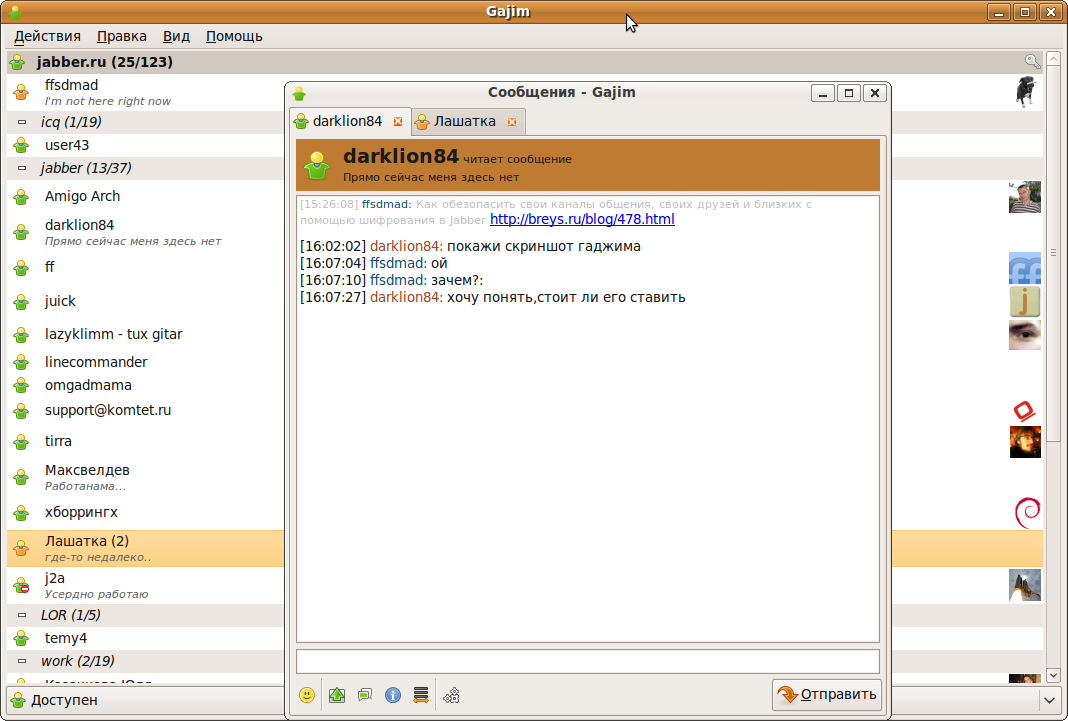
Task: Open the Действия menu
Action: 47,36
